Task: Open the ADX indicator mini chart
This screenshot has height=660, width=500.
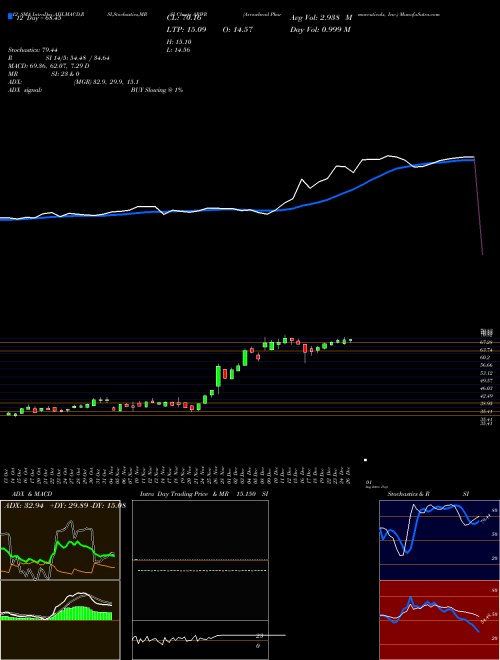Action: coord(60,540)
